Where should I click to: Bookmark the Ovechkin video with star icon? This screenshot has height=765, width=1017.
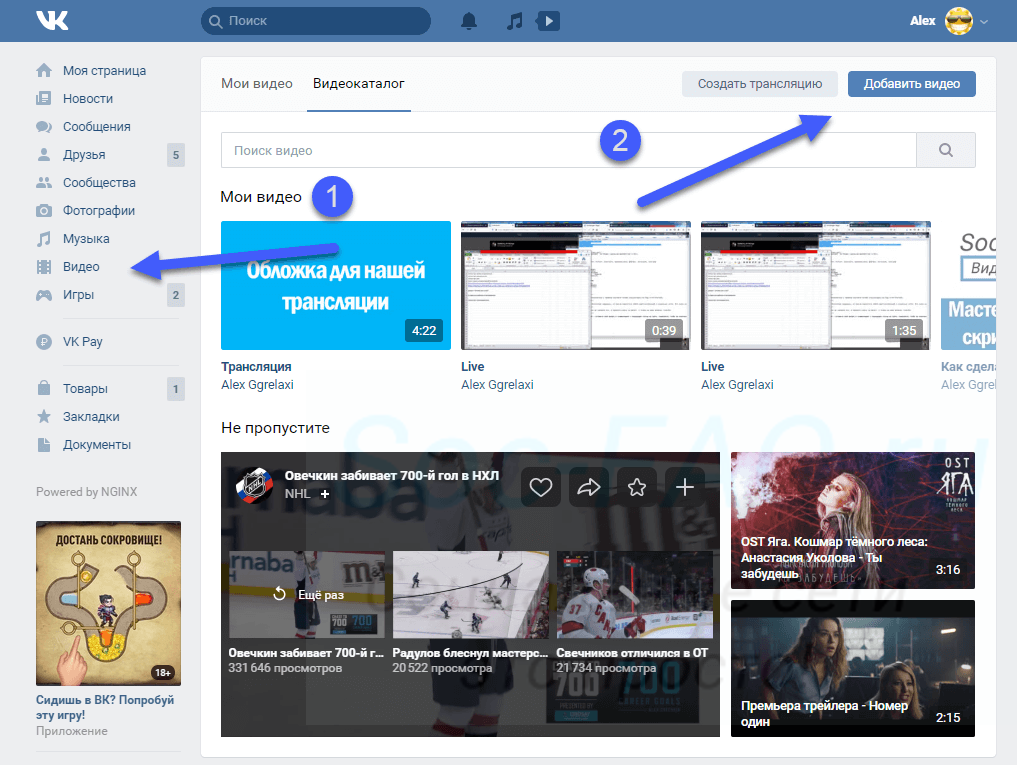point(637,487)
